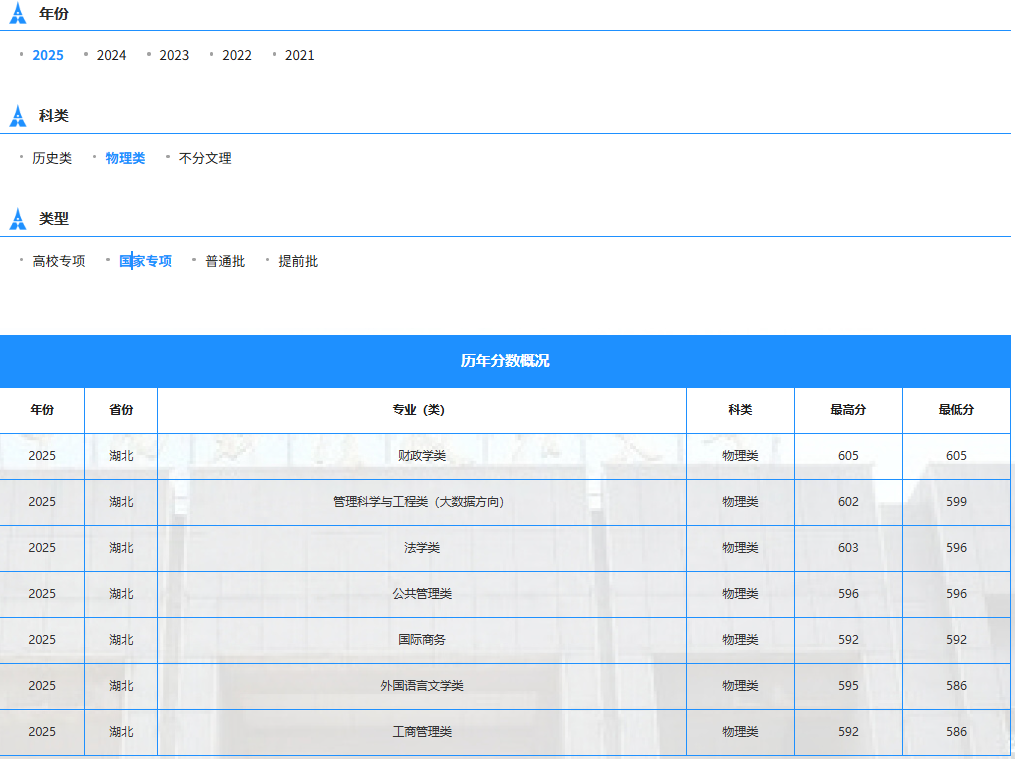Click 法学类 highest score 603
Viewport: 1015px width, 759px height.
point(848,548)
